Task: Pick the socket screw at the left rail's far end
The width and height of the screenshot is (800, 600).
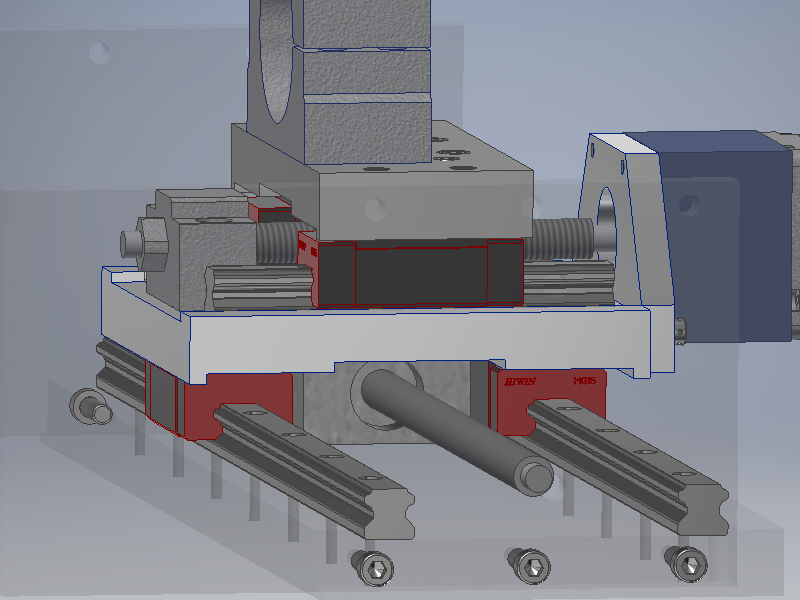Action: tap(91, 407)
